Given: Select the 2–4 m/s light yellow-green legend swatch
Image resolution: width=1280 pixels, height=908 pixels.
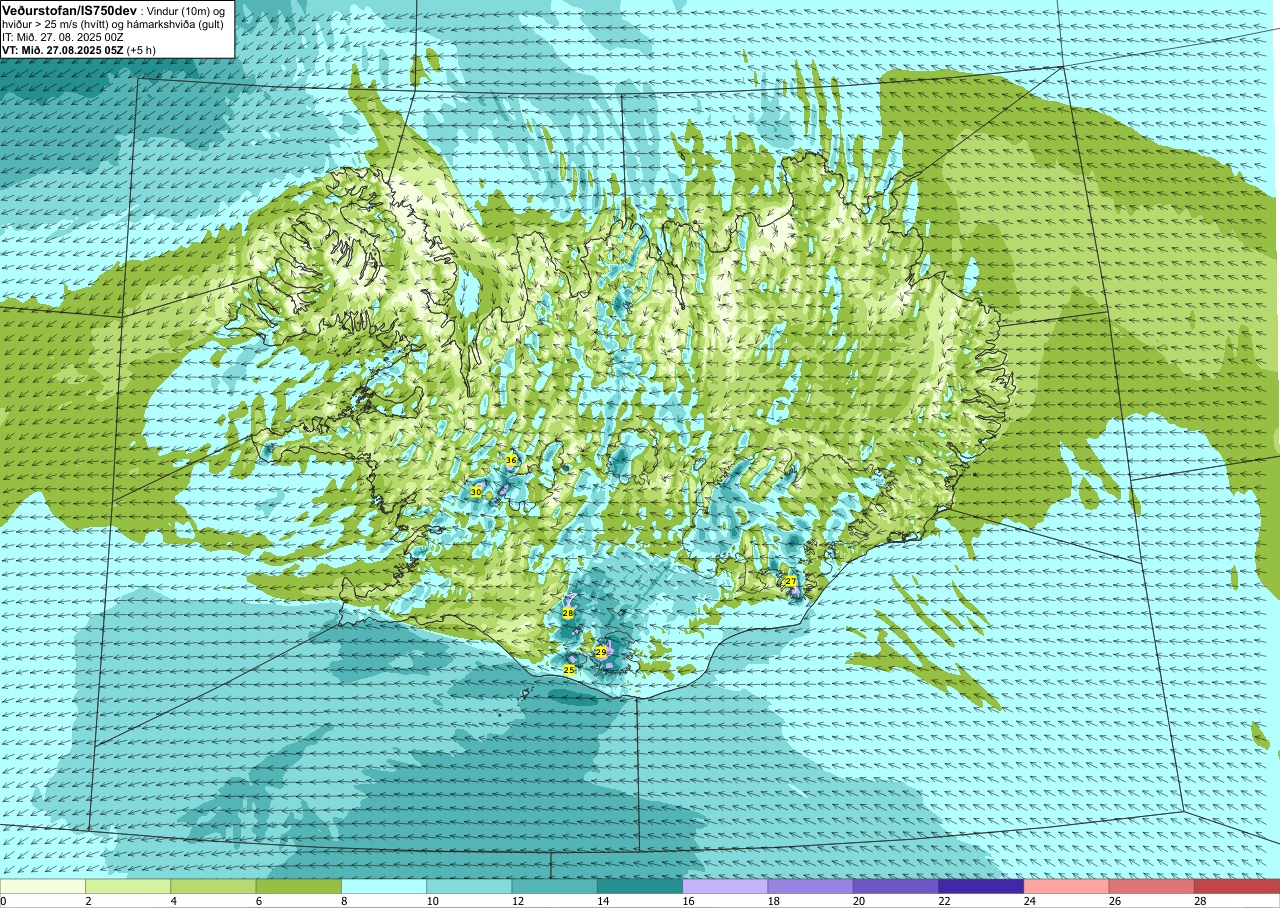Looking at the screenshot, I should tap(128, 886).
